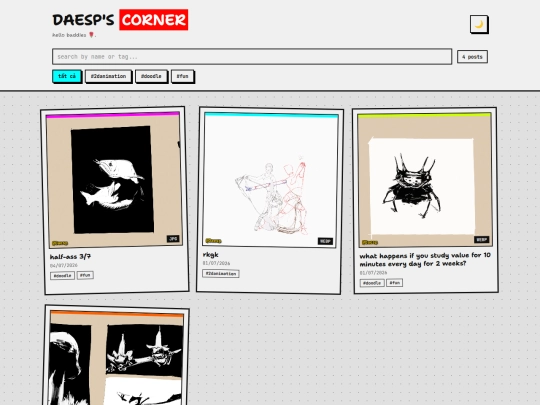Open the dancing figures thumbnail of rkgk

[270, 179]
